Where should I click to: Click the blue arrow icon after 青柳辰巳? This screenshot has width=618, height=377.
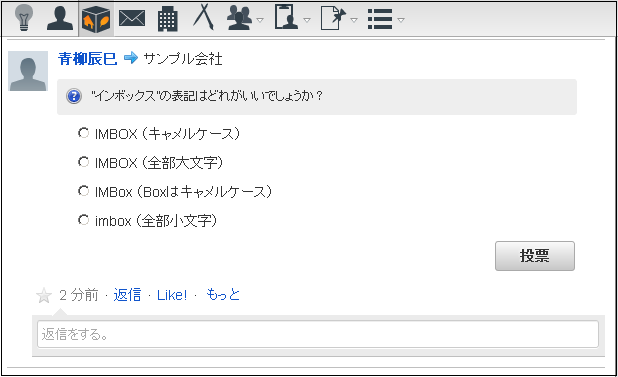[x=131, y=58]
